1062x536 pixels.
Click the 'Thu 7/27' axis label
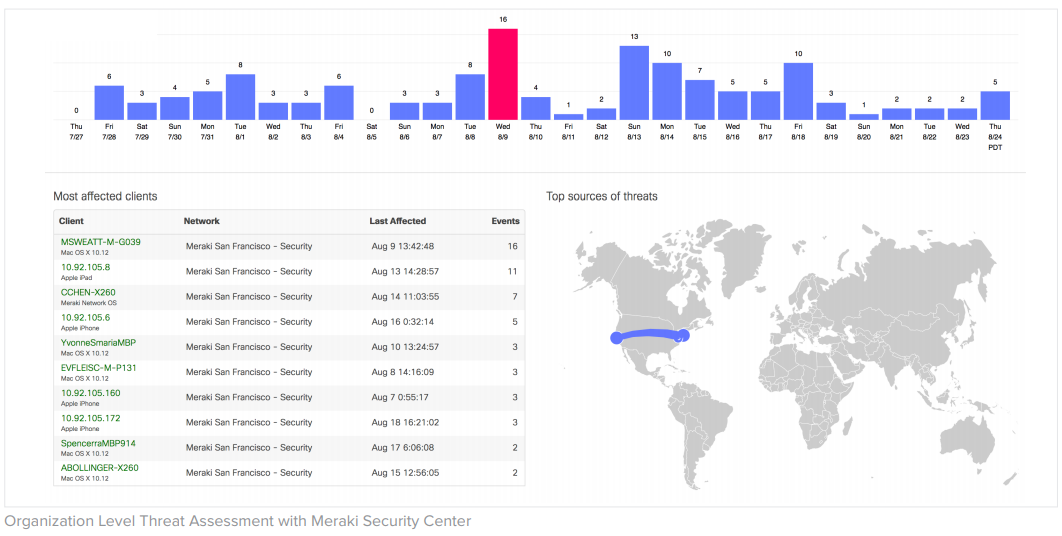pos(76,131)
